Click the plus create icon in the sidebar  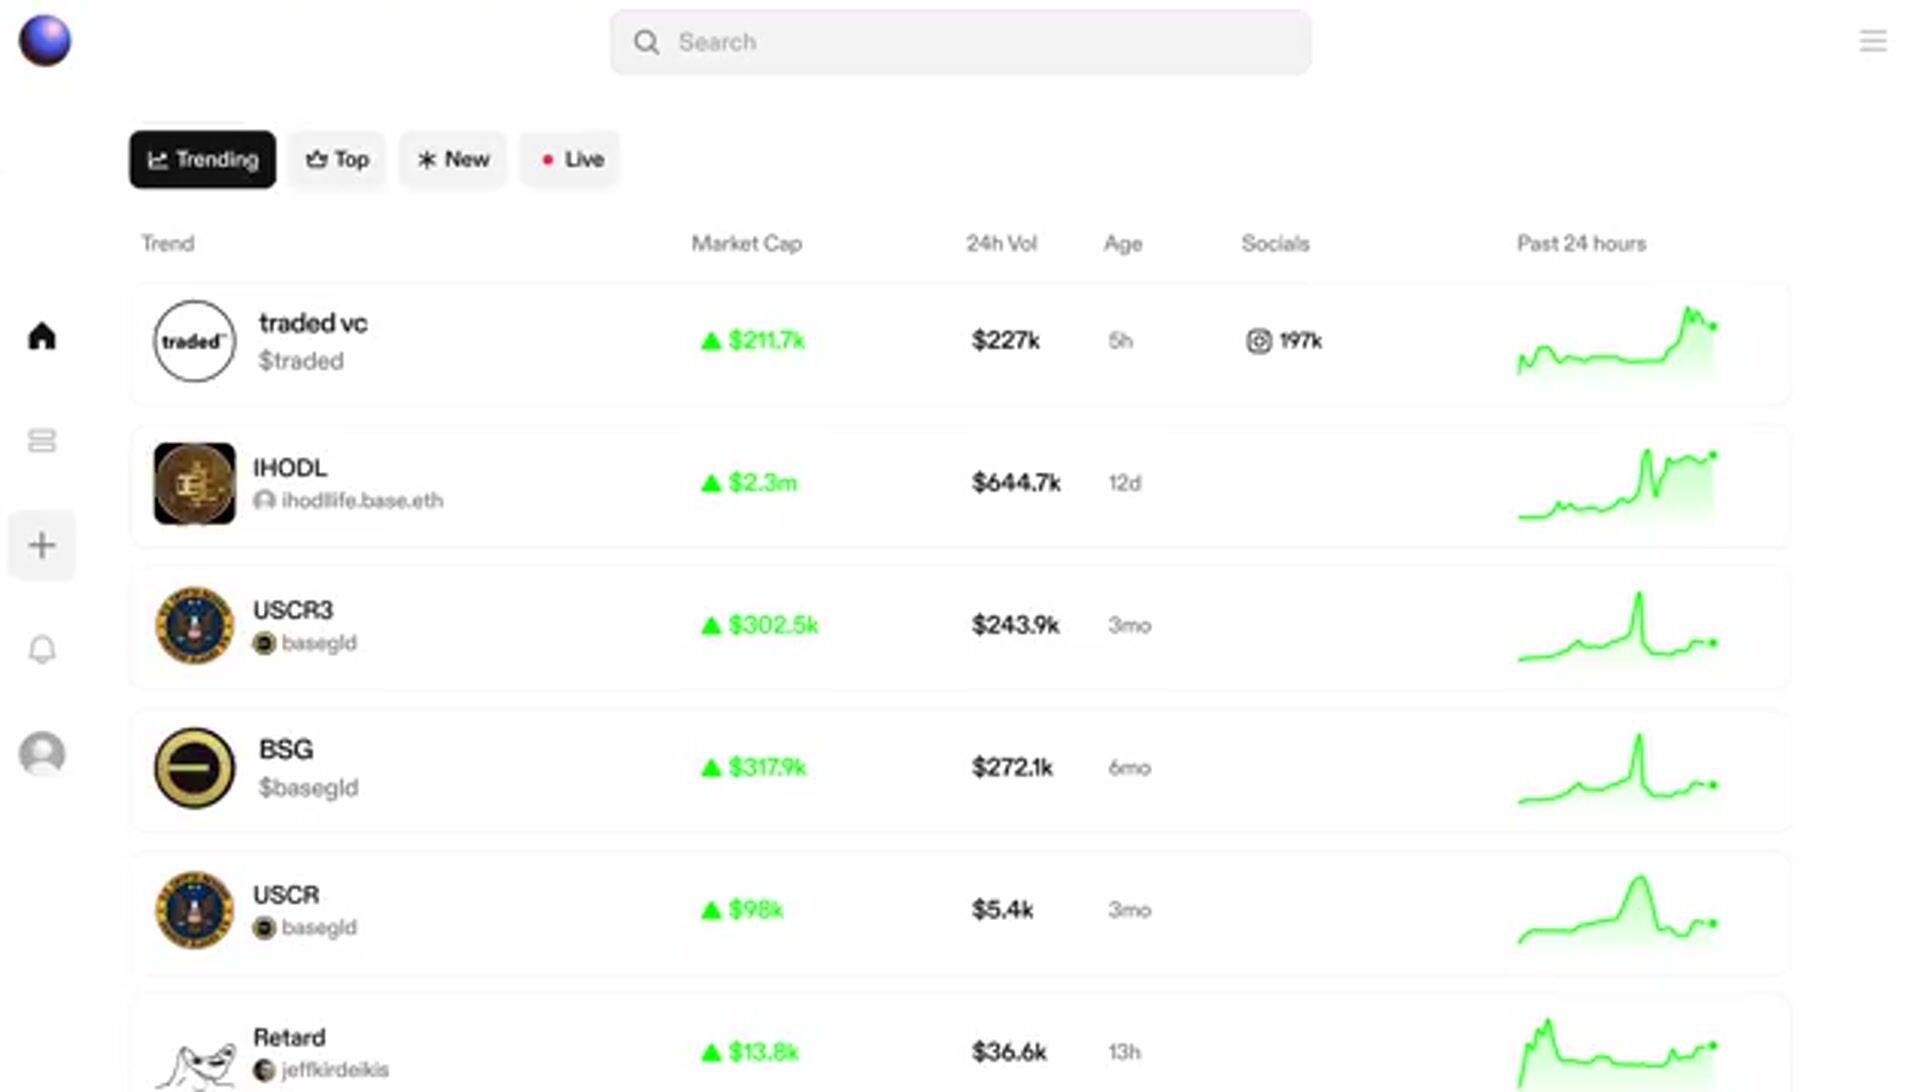coord(42,545)
